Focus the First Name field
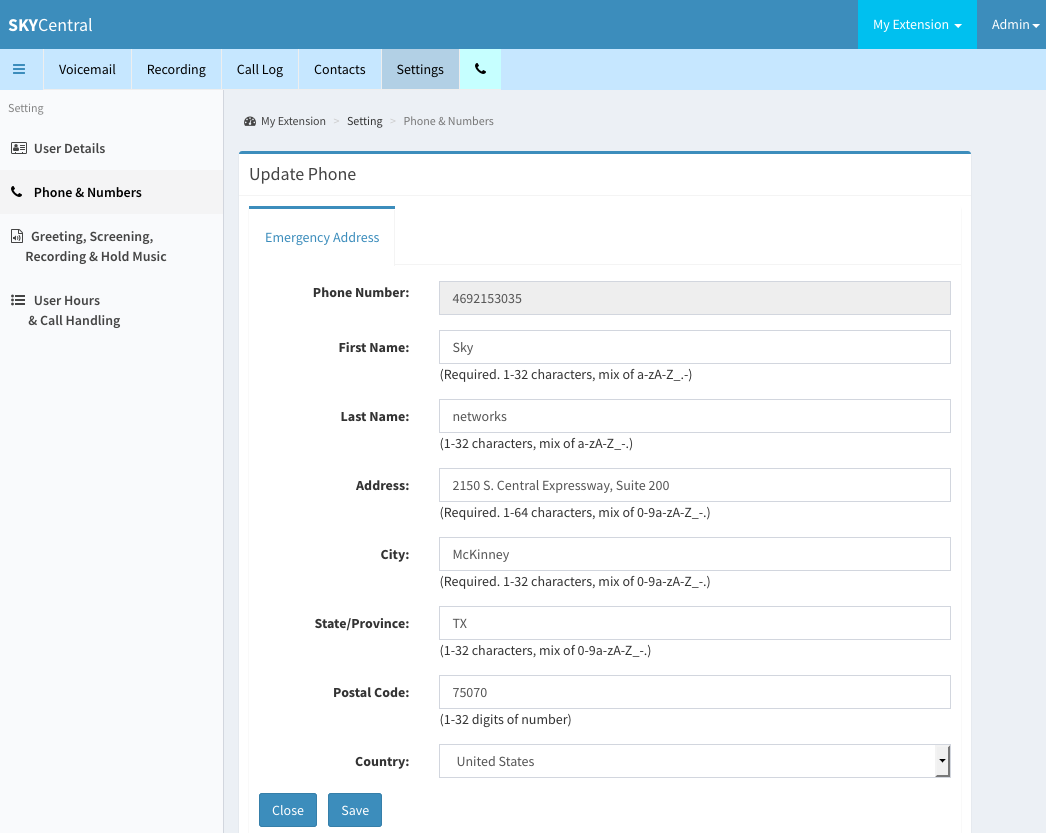This screenshot has width=1046, height=833. tap(694, 347)
